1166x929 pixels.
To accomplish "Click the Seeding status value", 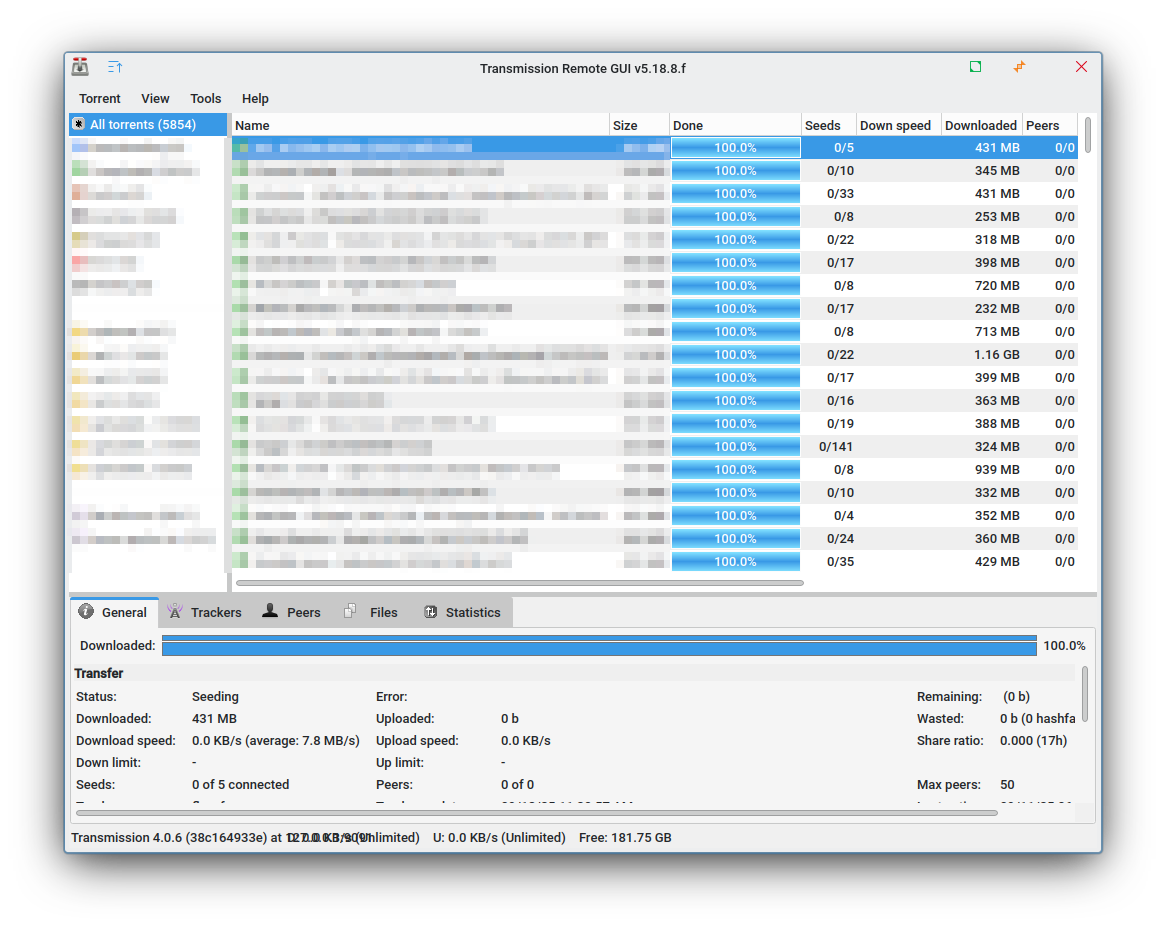I will (215, 696).
